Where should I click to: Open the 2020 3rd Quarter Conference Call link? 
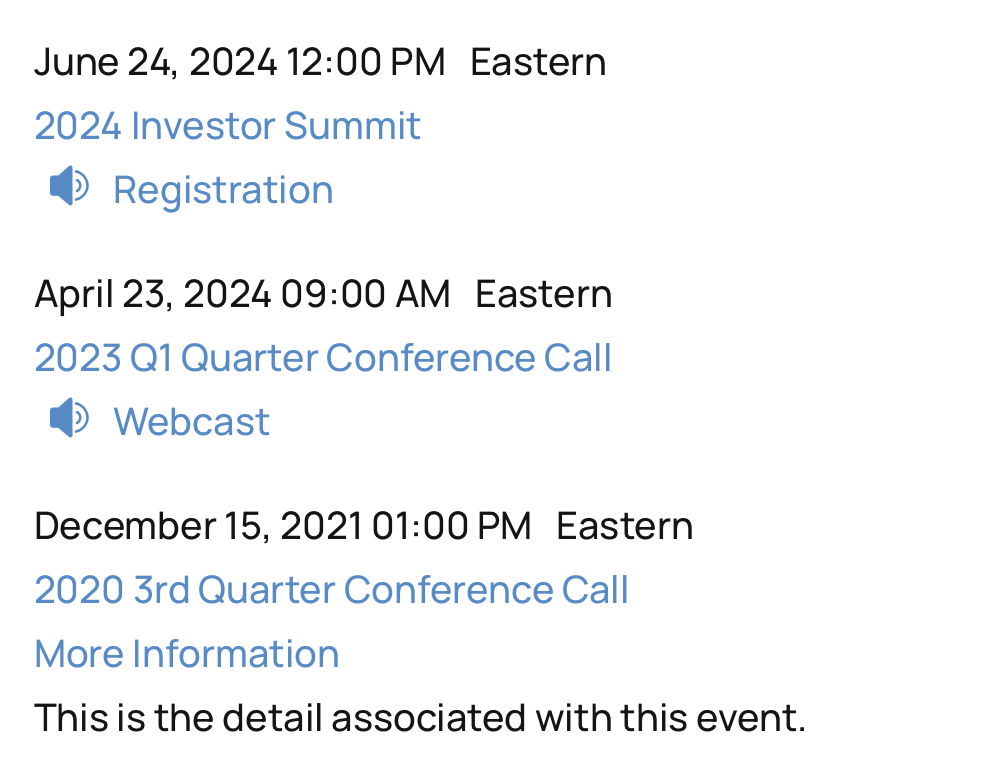pos(331,590)
